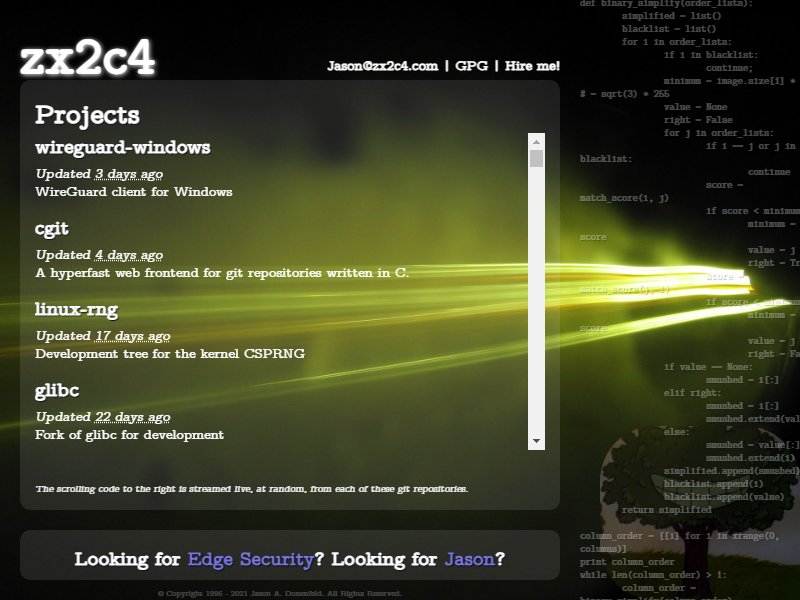This screenshot has height=600, width=800.
Task: Click the projects list scroll down arrow
Action: coord(536,441)
